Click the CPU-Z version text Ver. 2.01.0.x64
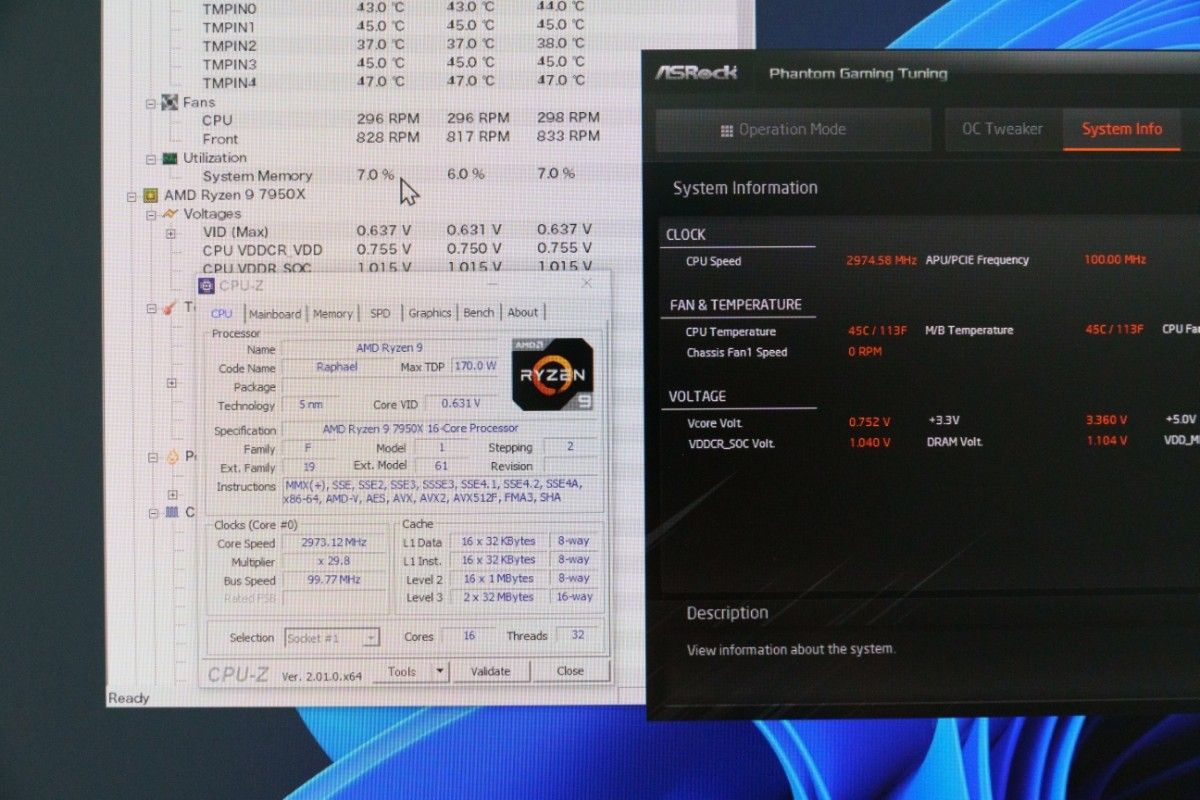1200x800 pixels. click(321, 676)
